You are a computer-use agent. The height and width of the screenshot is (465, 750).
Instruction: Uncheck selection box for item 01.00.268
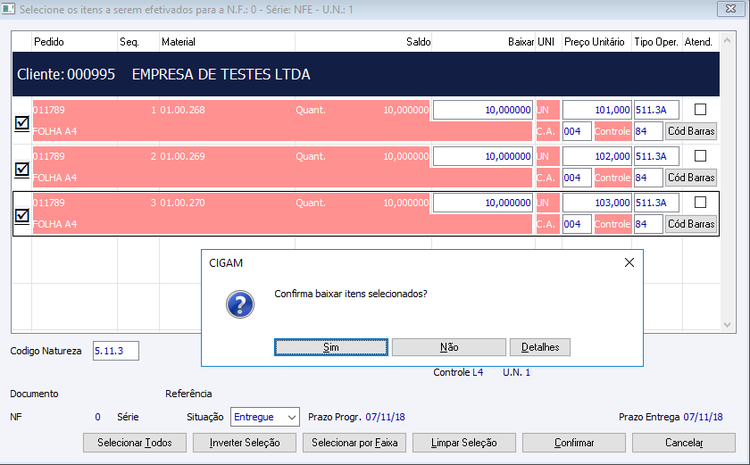point(22,123)
